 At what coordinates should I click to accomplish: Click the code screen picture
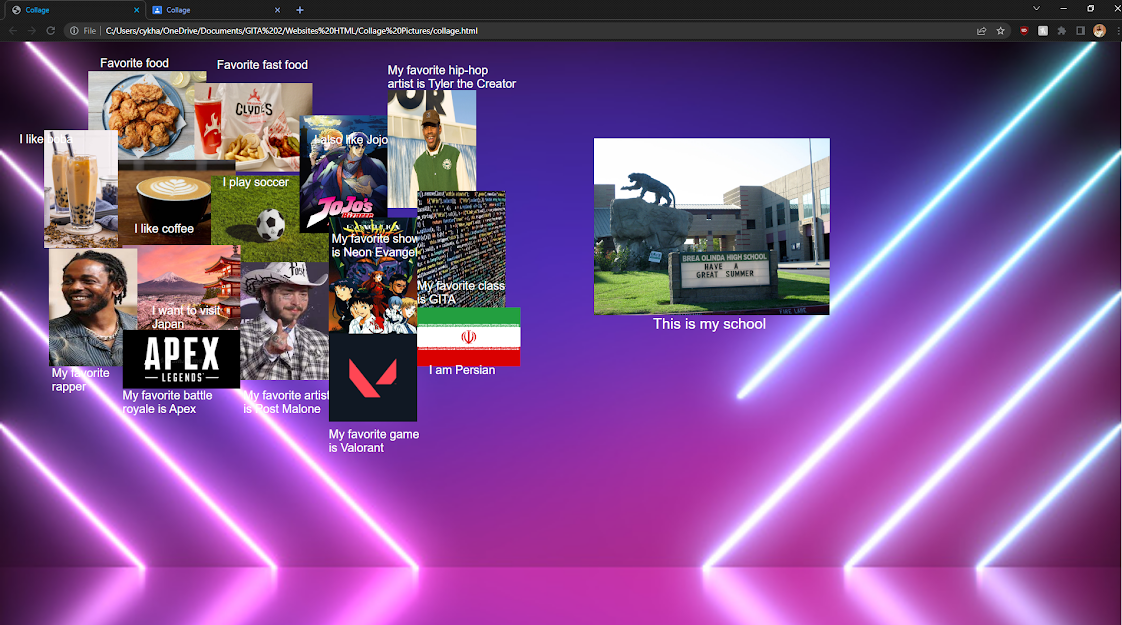click(x=462, y=248)
